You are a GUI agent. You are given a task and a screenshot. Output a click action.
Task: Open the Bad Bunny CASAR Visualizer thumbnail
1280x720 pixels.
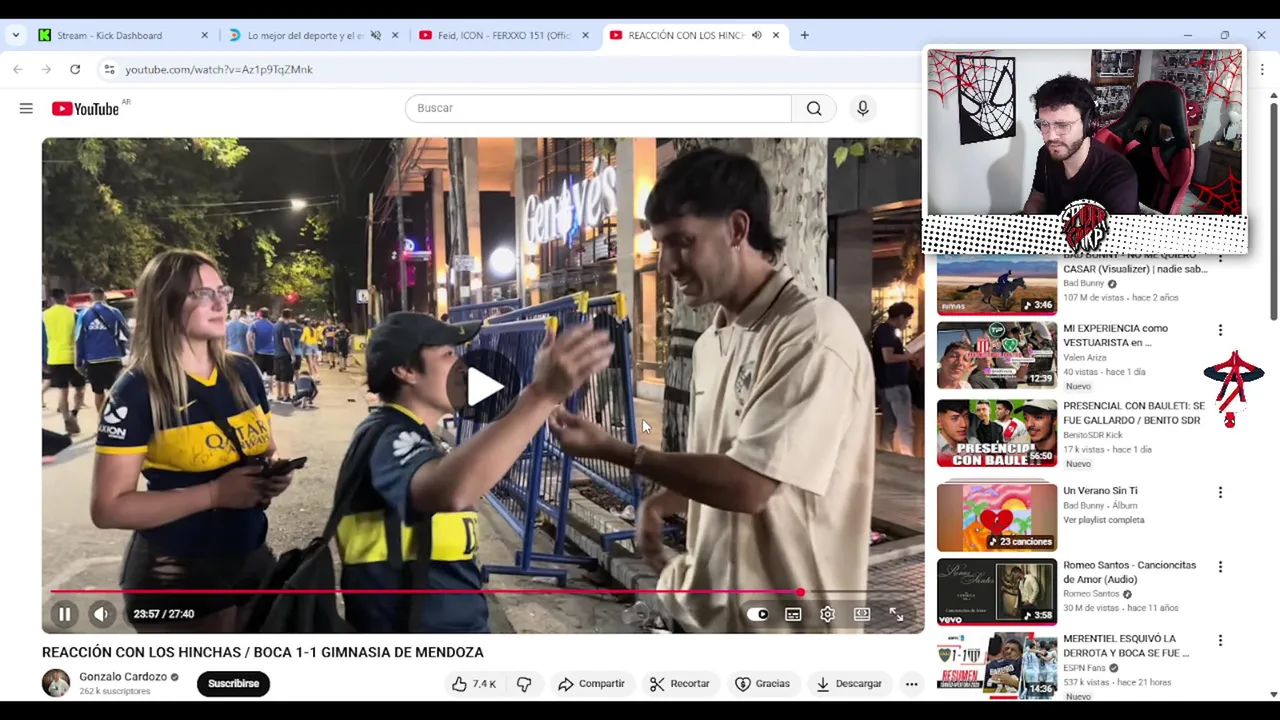(x=997, y=284)
